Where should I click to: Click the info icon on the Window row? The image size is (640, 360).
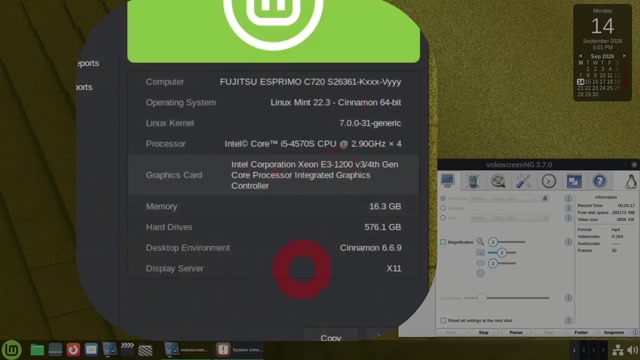click(568, 208)
